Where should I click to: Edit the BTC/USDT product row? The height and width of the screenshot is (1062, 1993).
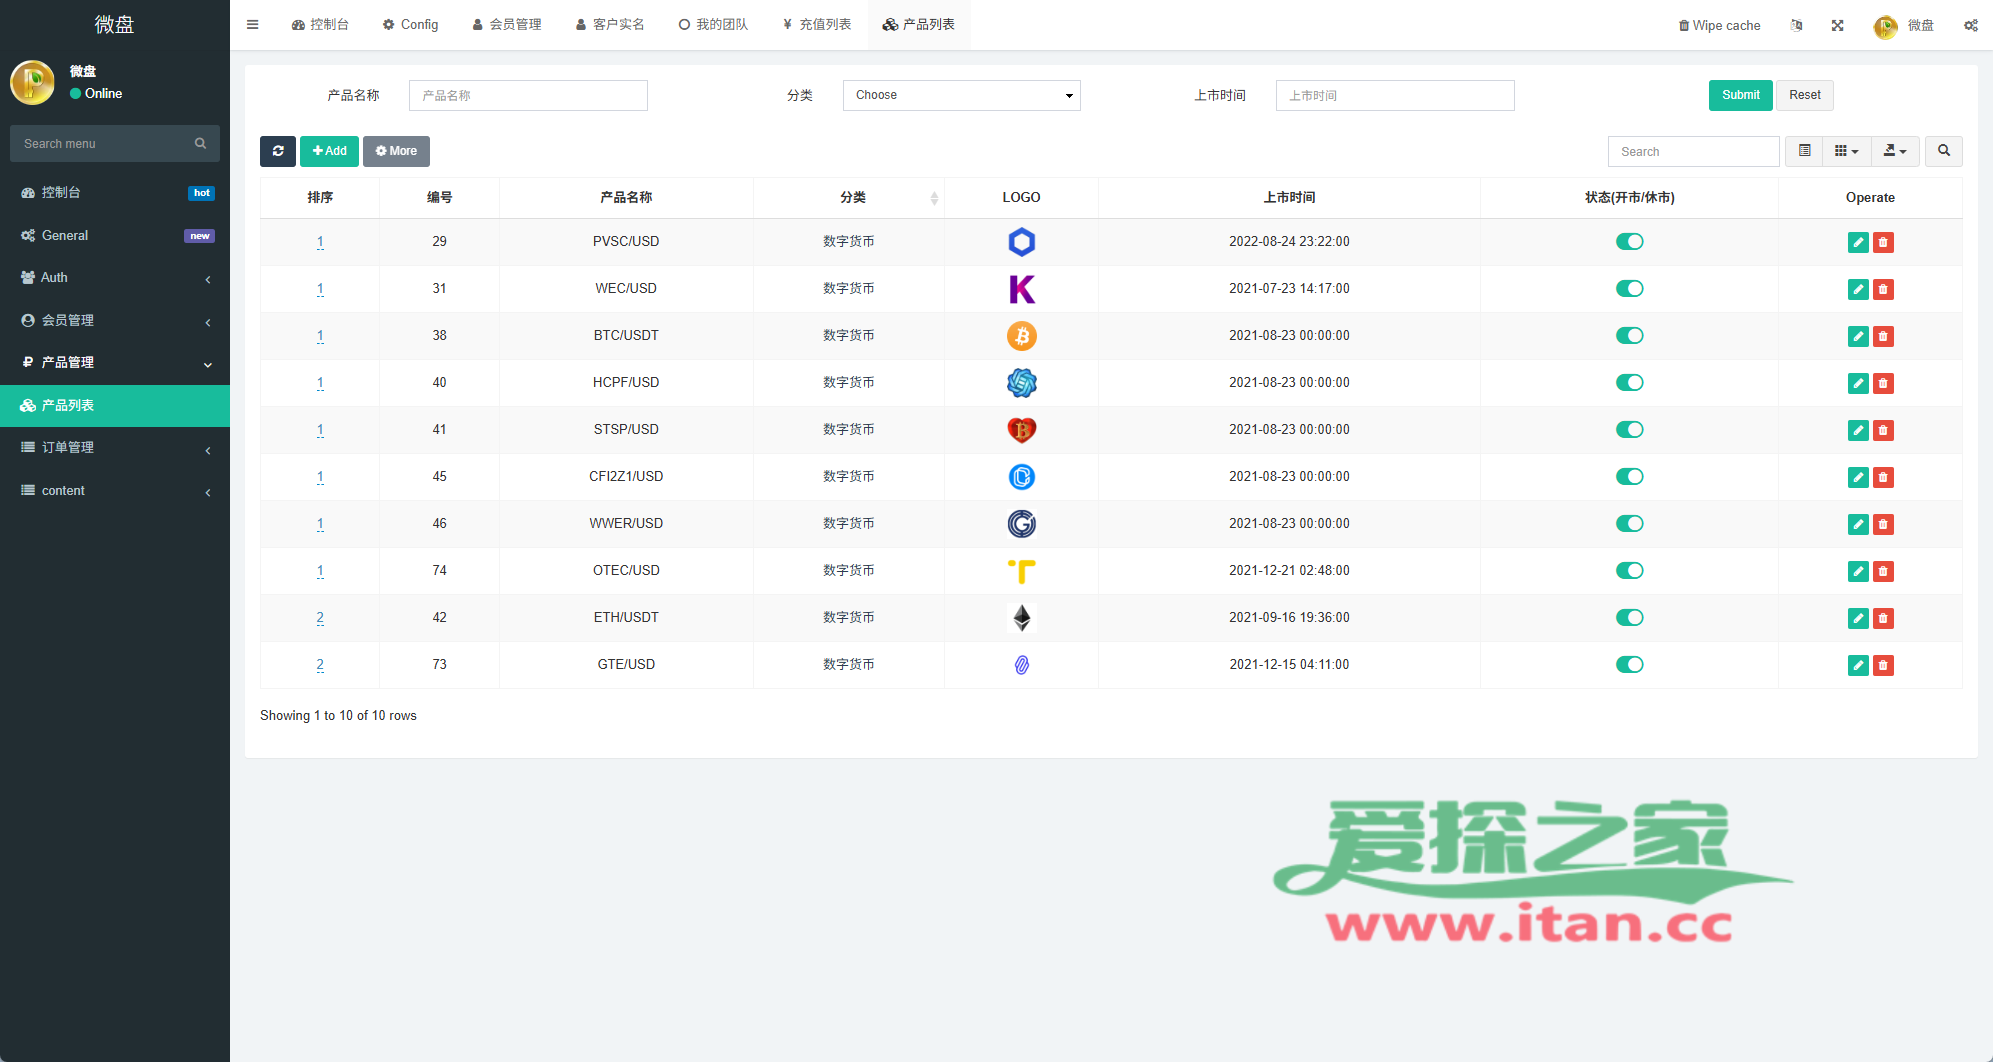pyautogui.click(x=1858, y=336)
